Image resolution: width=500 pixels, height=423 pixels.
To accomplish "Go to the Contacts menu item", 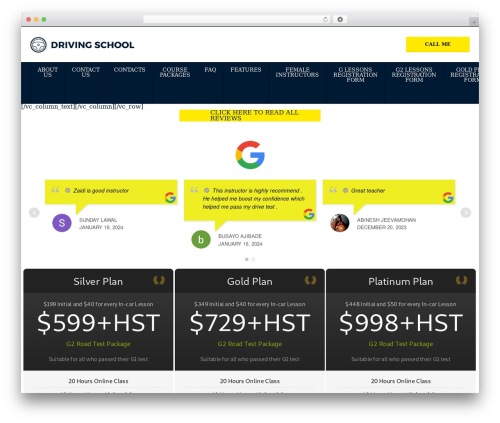I will pyautogui.click(x=129, y=70).
